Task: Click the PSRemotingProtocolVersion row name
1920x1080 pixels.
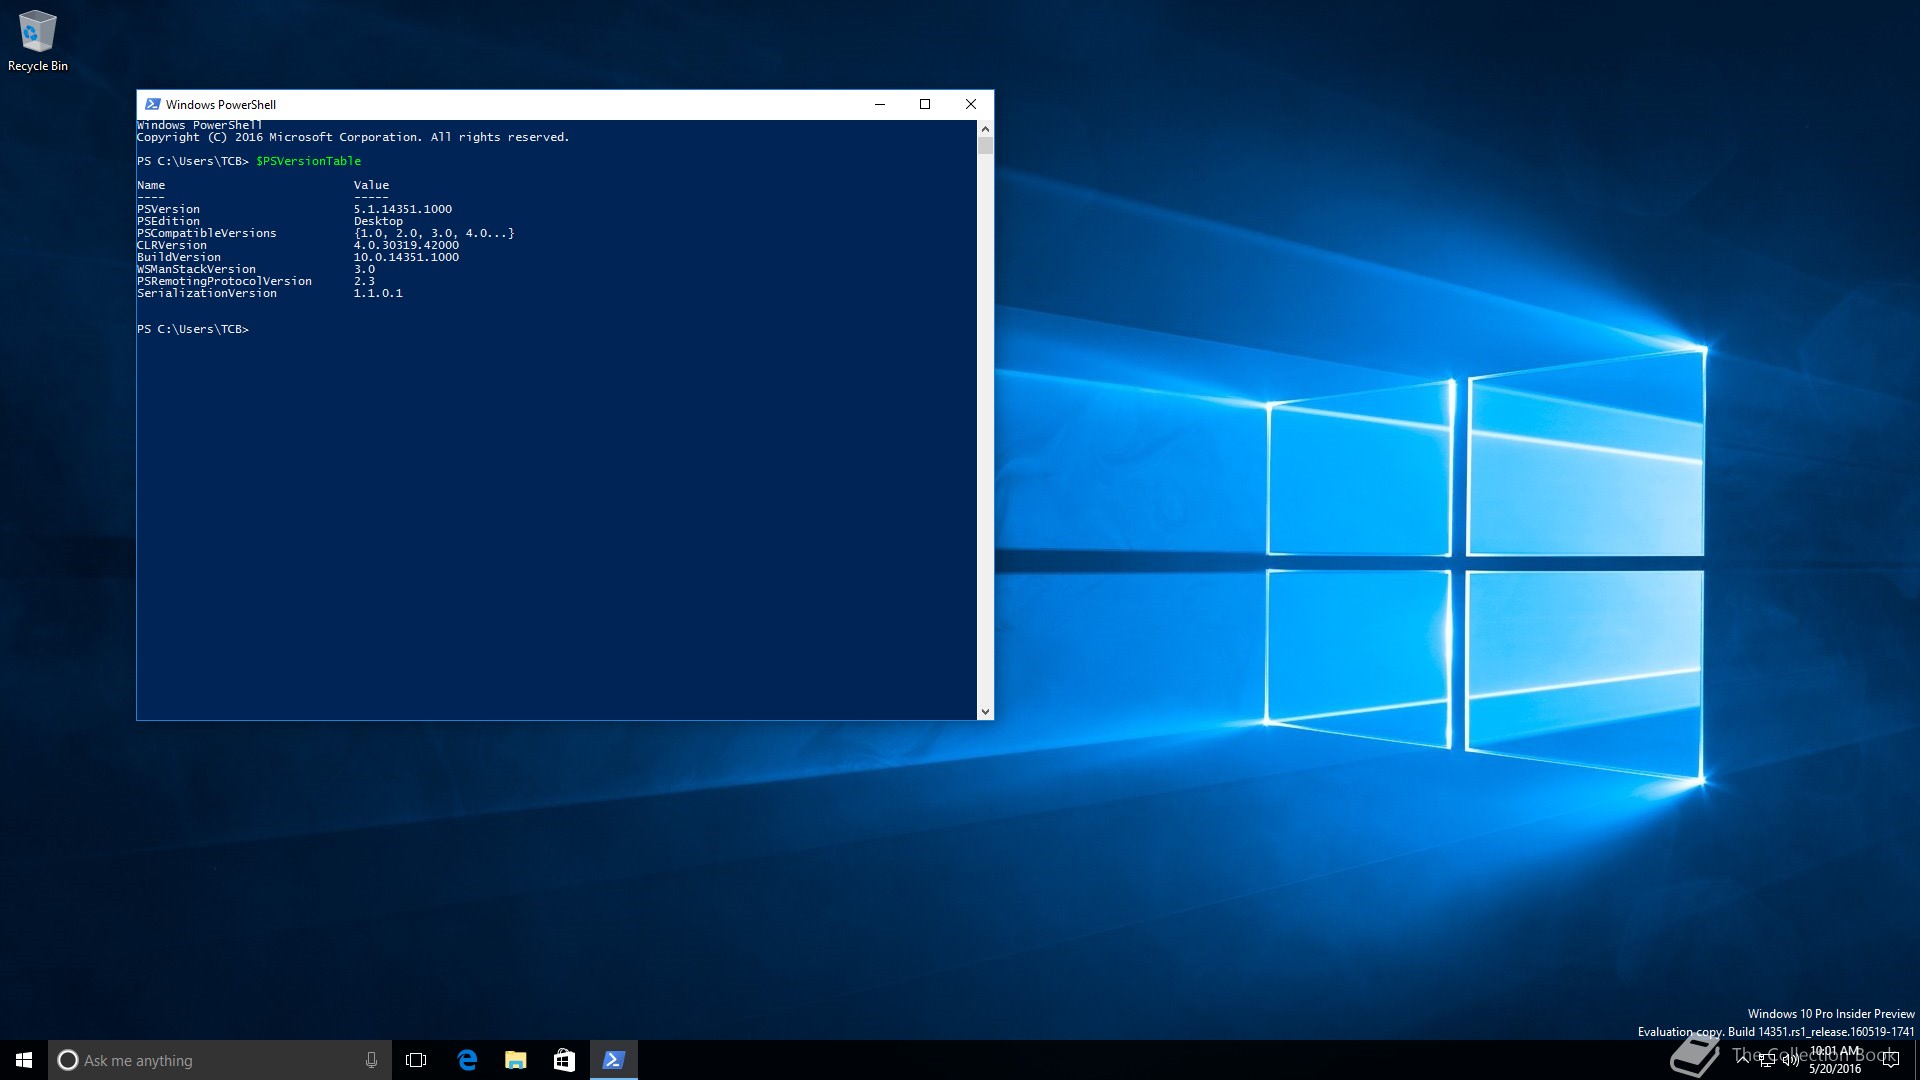Action: 224,281
